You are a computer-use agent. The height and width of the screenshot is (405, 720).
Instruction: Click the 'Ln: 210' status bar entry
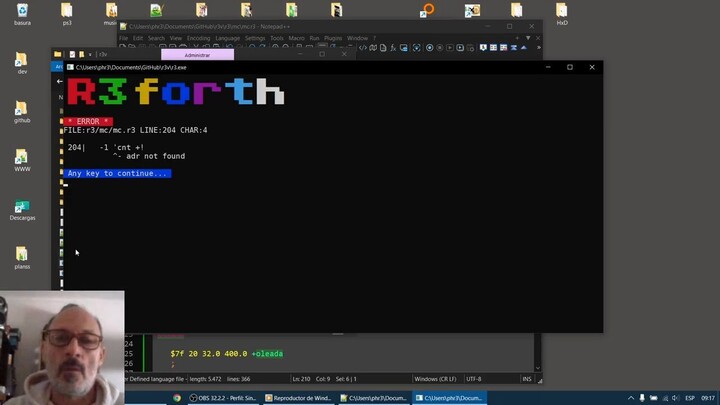tap(301, 379)
